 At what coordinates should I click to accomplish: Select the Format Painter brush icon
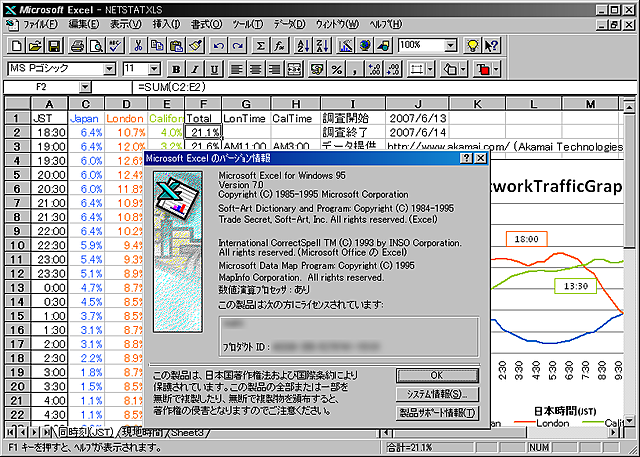tap(195, 46)
